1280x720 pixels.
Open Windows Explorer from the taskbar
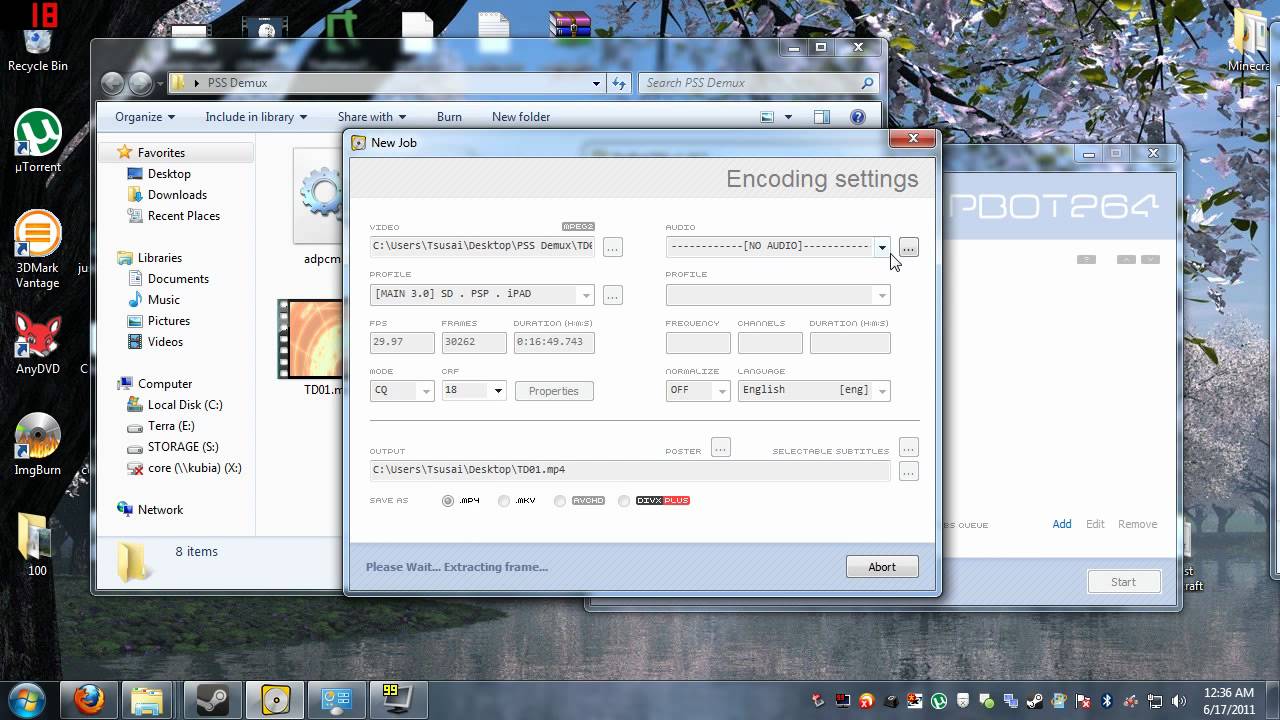(149, 700)
